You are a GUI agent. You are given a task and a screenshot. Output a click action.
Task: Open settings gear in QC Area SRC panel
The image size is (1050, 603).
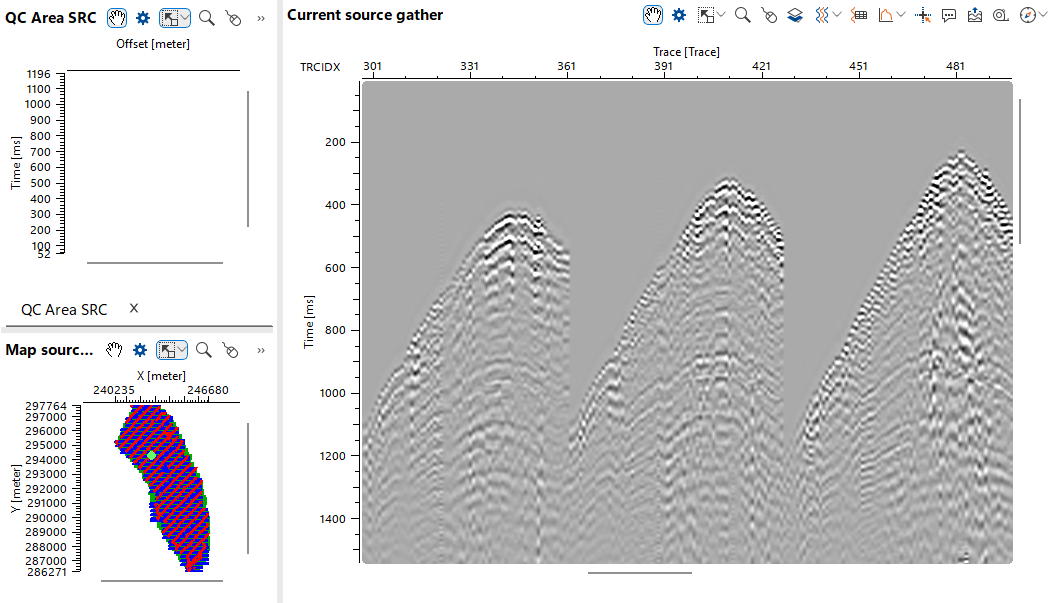[143, 18]
